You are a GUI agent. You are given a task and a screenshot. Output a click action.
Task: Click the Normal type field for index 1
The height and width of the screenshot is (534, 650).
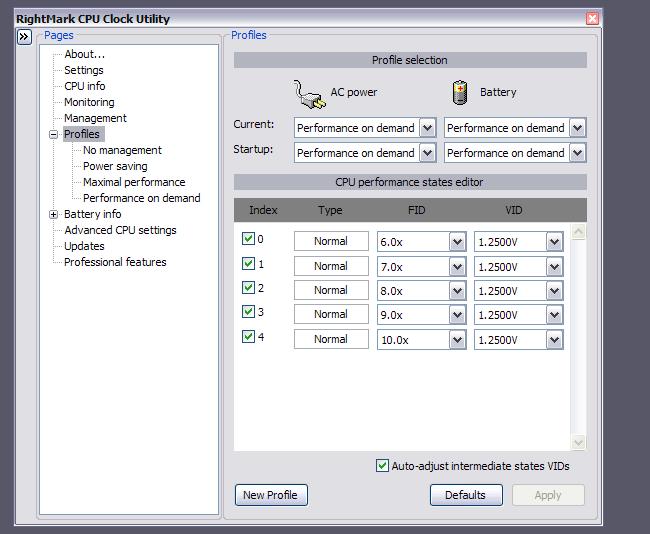click(x=331, y=266)
